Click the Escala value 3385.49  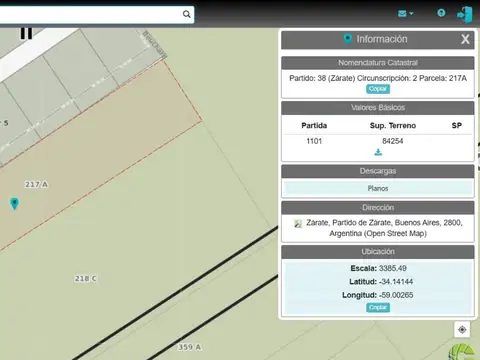[x=393, y=268]
